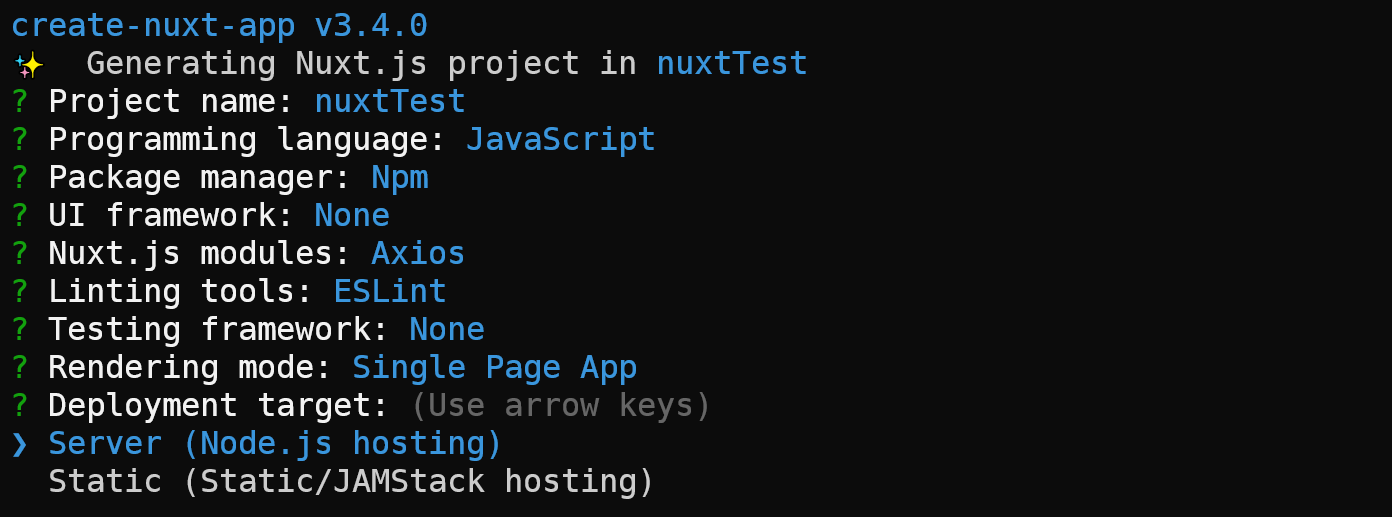Click the Npm package manager answer
The height and width of the screenshot is (517, 1392).
(400, 178)
